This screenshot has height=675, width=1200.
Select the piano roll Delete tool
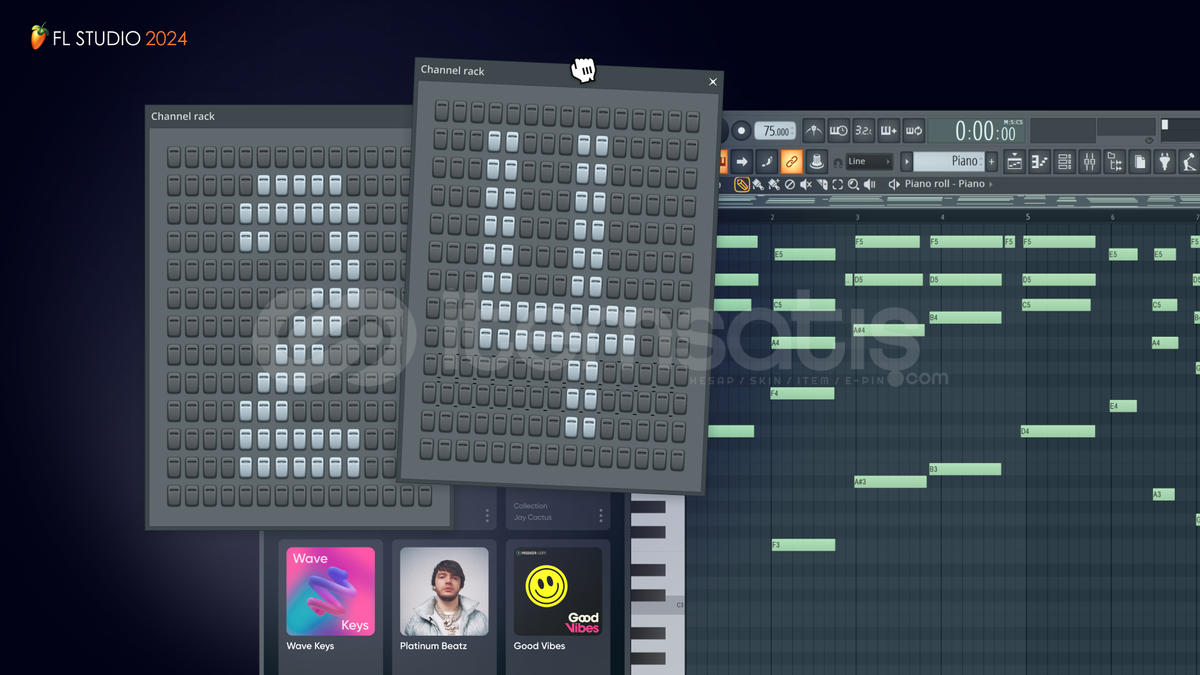789,184
